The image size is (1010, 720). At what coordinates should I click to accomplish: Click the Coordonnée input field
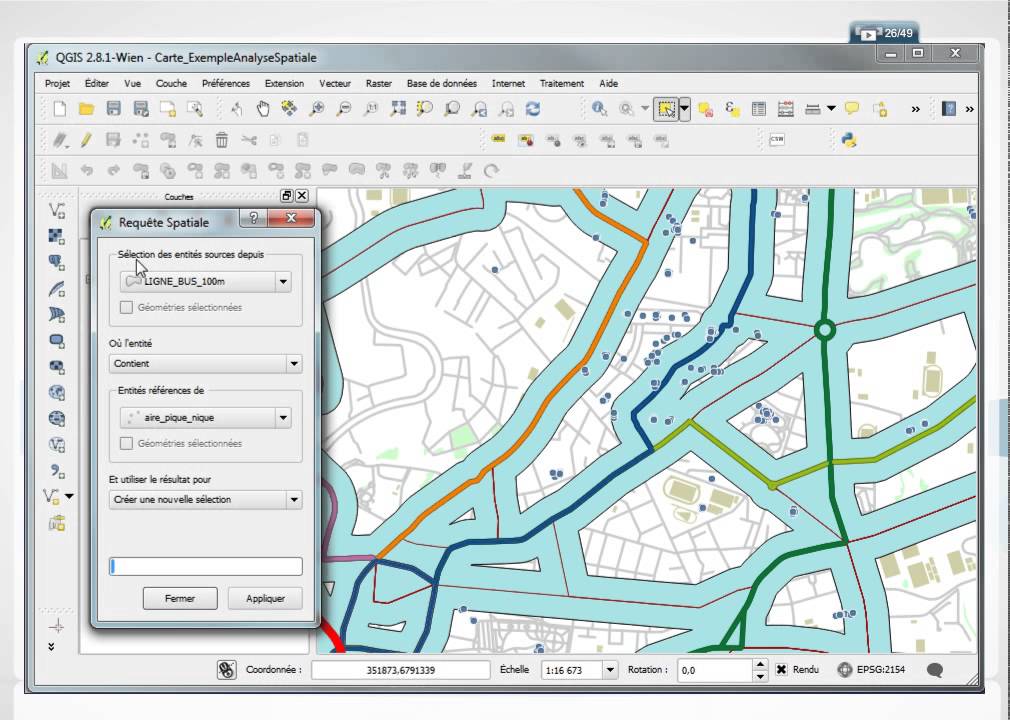click(x=400, y=670)
